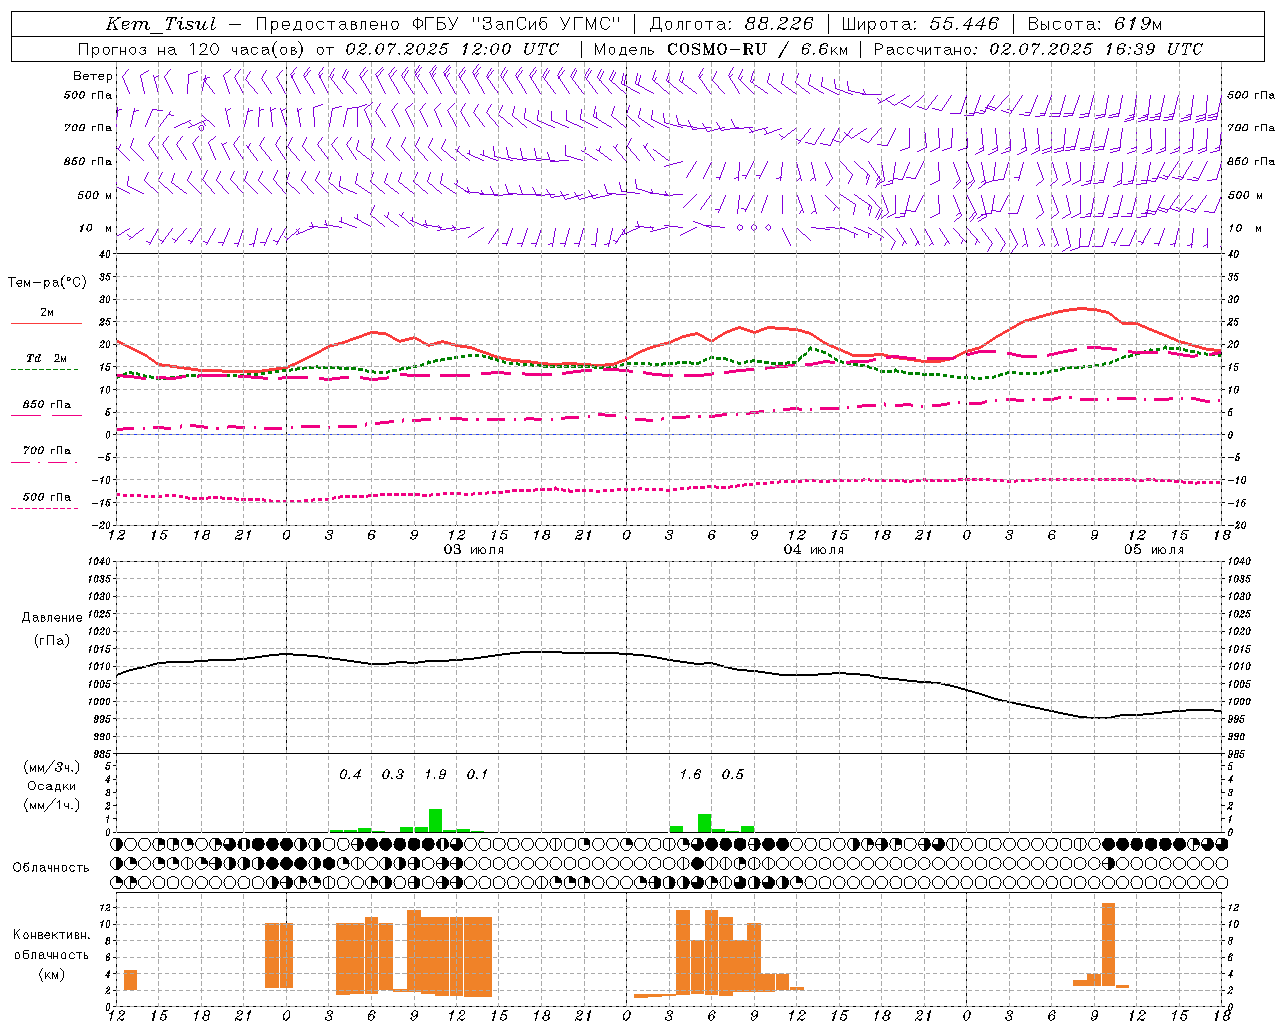The height and width of the screenshot is (1024, 1280).
Task: Click the '03 июля' date label
Action: click(x=474, y=550)
